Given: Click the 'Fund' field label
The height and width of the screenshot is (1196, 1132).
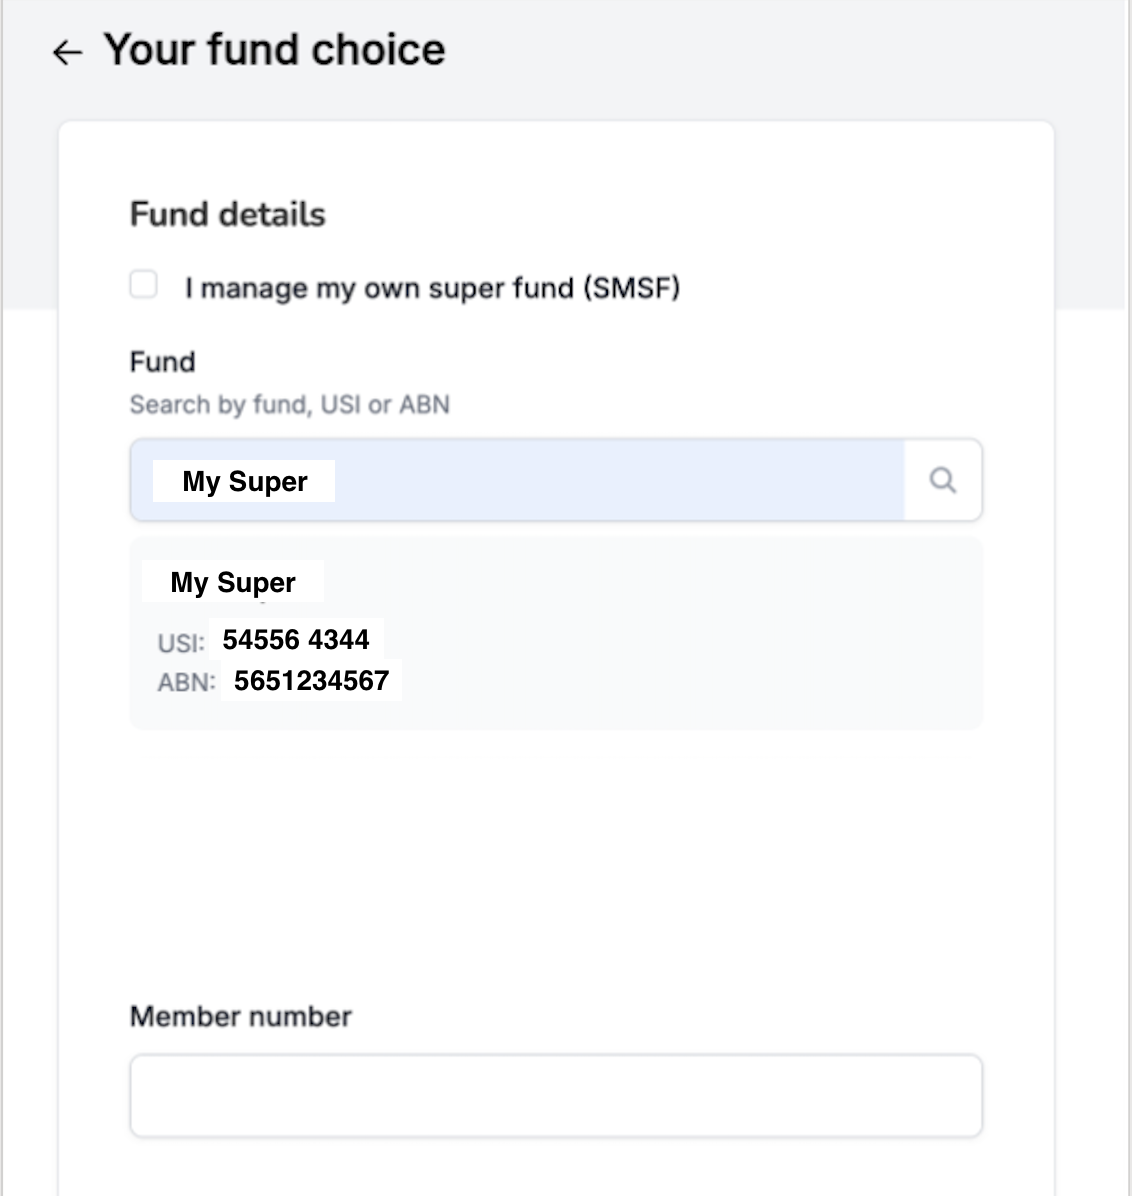Looking at the screenshot, I should pyautogui.click(x=162, y=362).
